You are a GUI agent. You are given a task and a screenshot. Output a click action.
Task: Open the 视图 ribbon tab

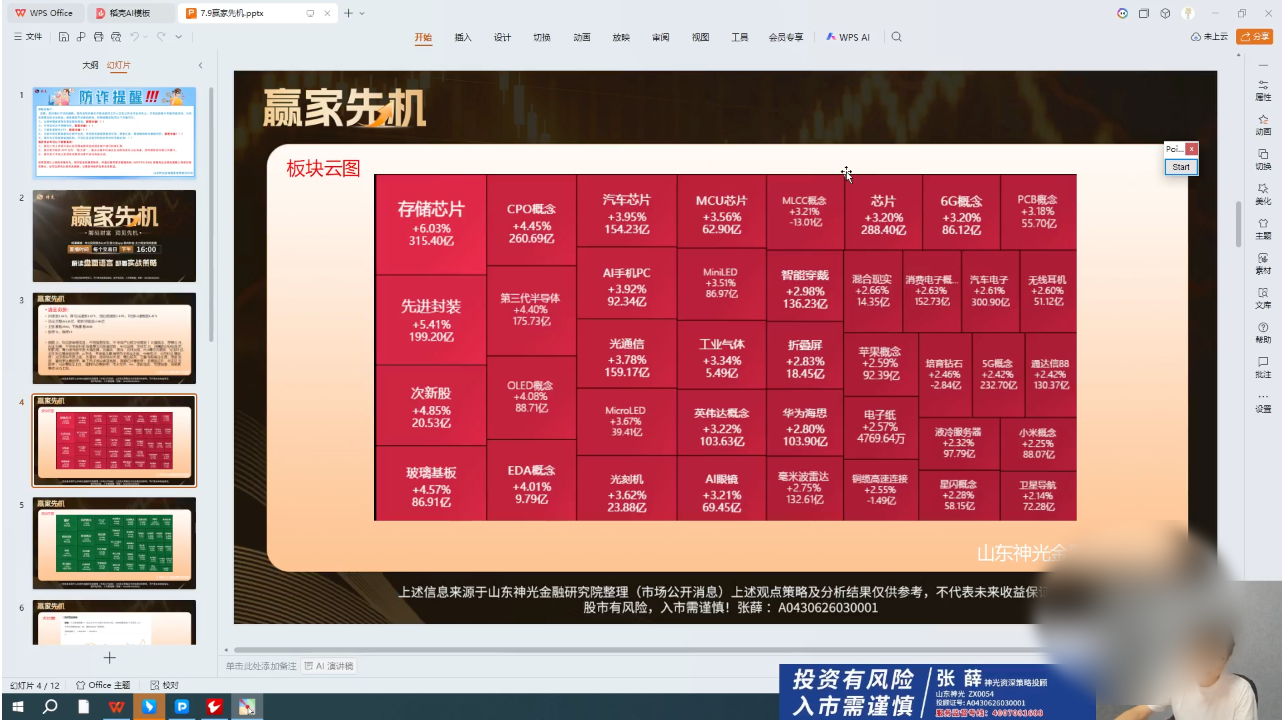[x=700, y=37]
